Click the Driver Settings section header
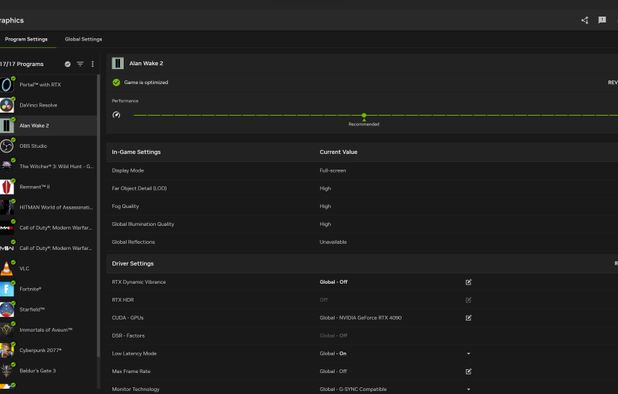Image resolution: width=618 pixels, height=394 pixels. click(x=132, y=264)
